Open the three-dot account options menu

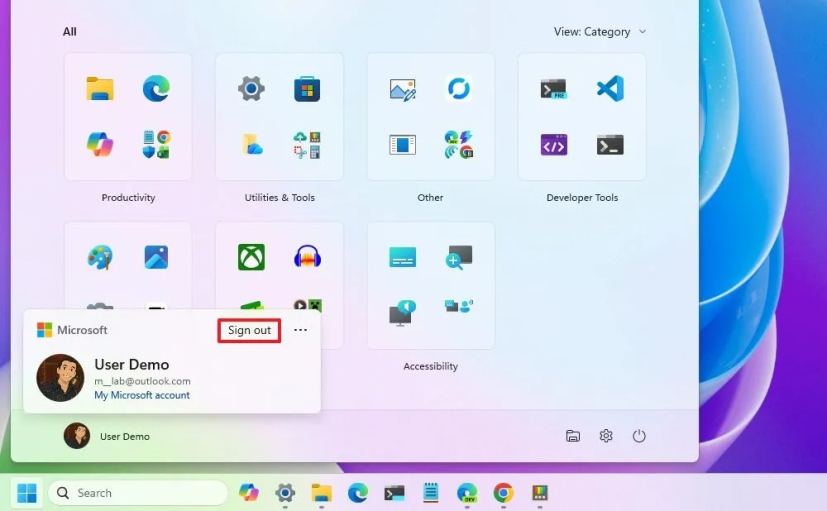(300, 330)
